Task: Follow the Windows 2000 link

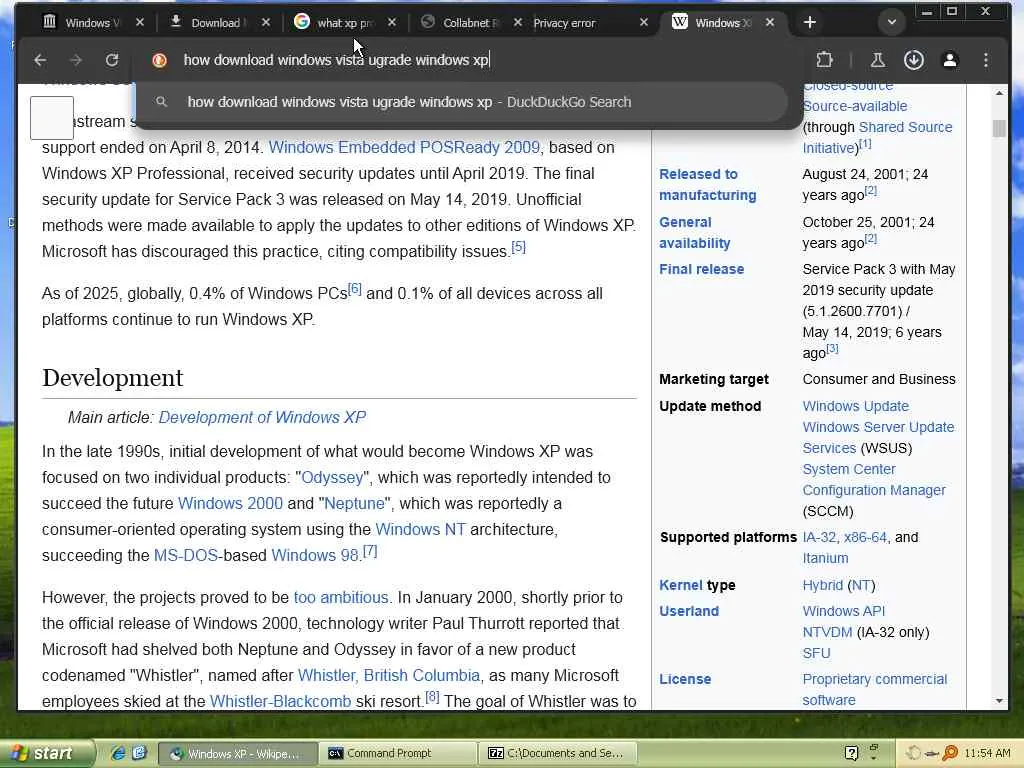Action: click(x=230, y=504)
